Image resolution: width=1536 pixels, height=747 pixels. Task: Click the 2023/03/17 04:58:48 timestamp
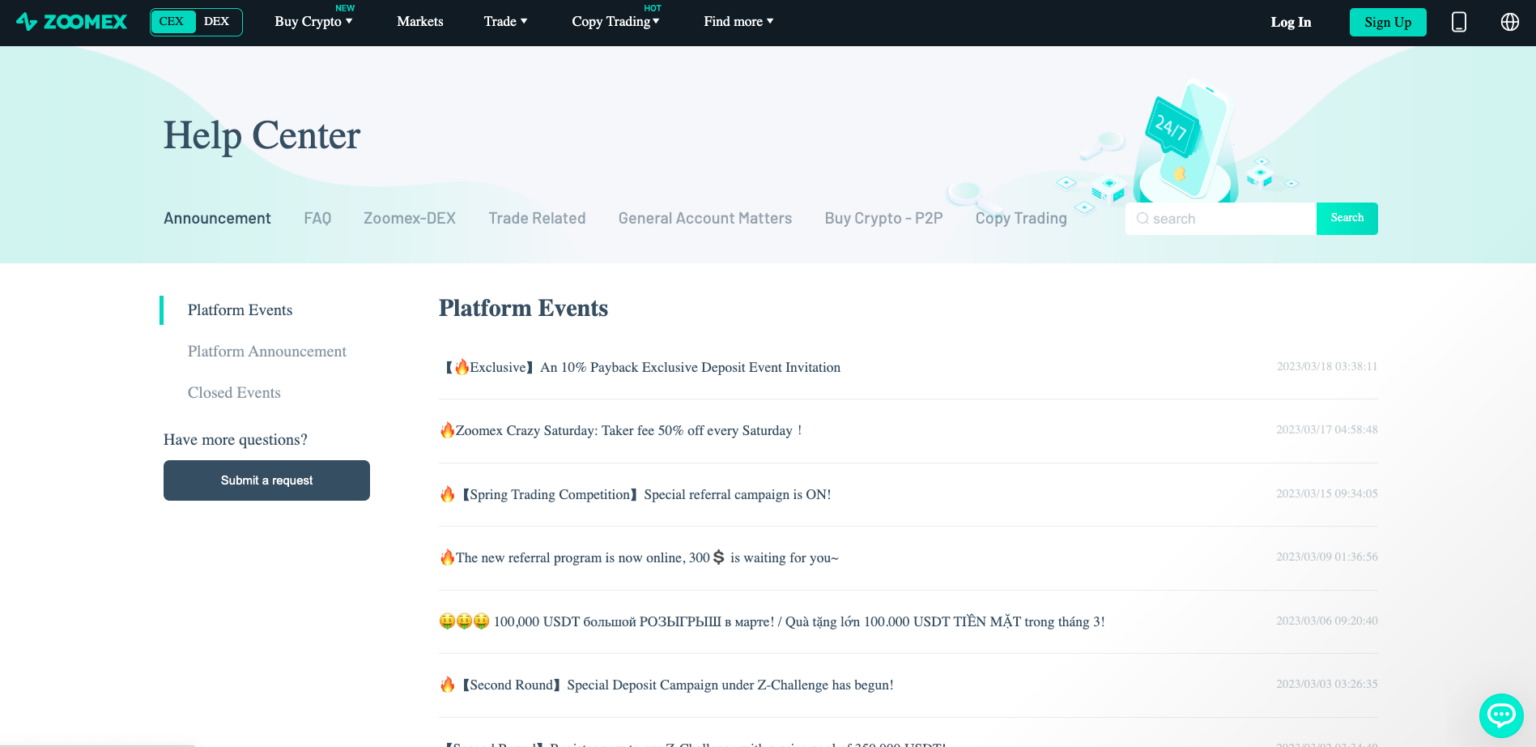tap(1327, 430)
